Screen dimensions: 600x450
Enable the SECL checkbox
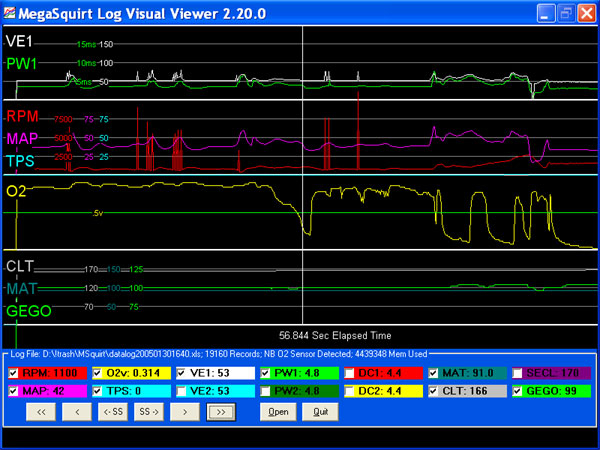(x=517, y=373)
